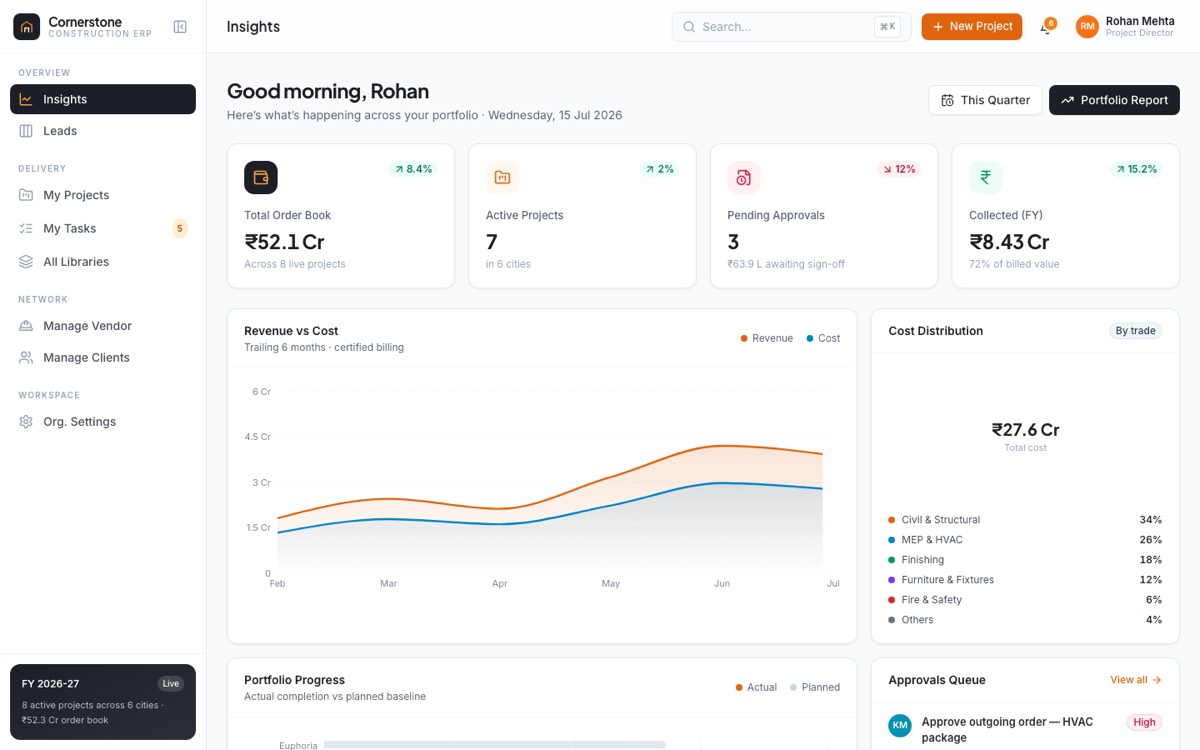Click View all in Approvals Queue
The image size is (1200, 750).
pyautogui.click(x=1135, y=680)
